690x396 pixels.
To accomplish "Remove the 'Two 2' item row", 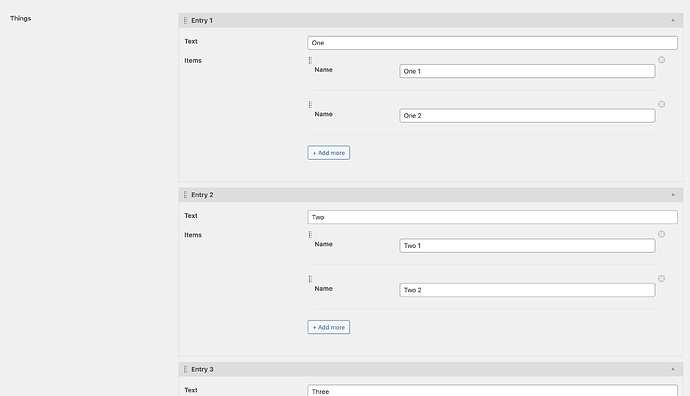I will [661, 279].
